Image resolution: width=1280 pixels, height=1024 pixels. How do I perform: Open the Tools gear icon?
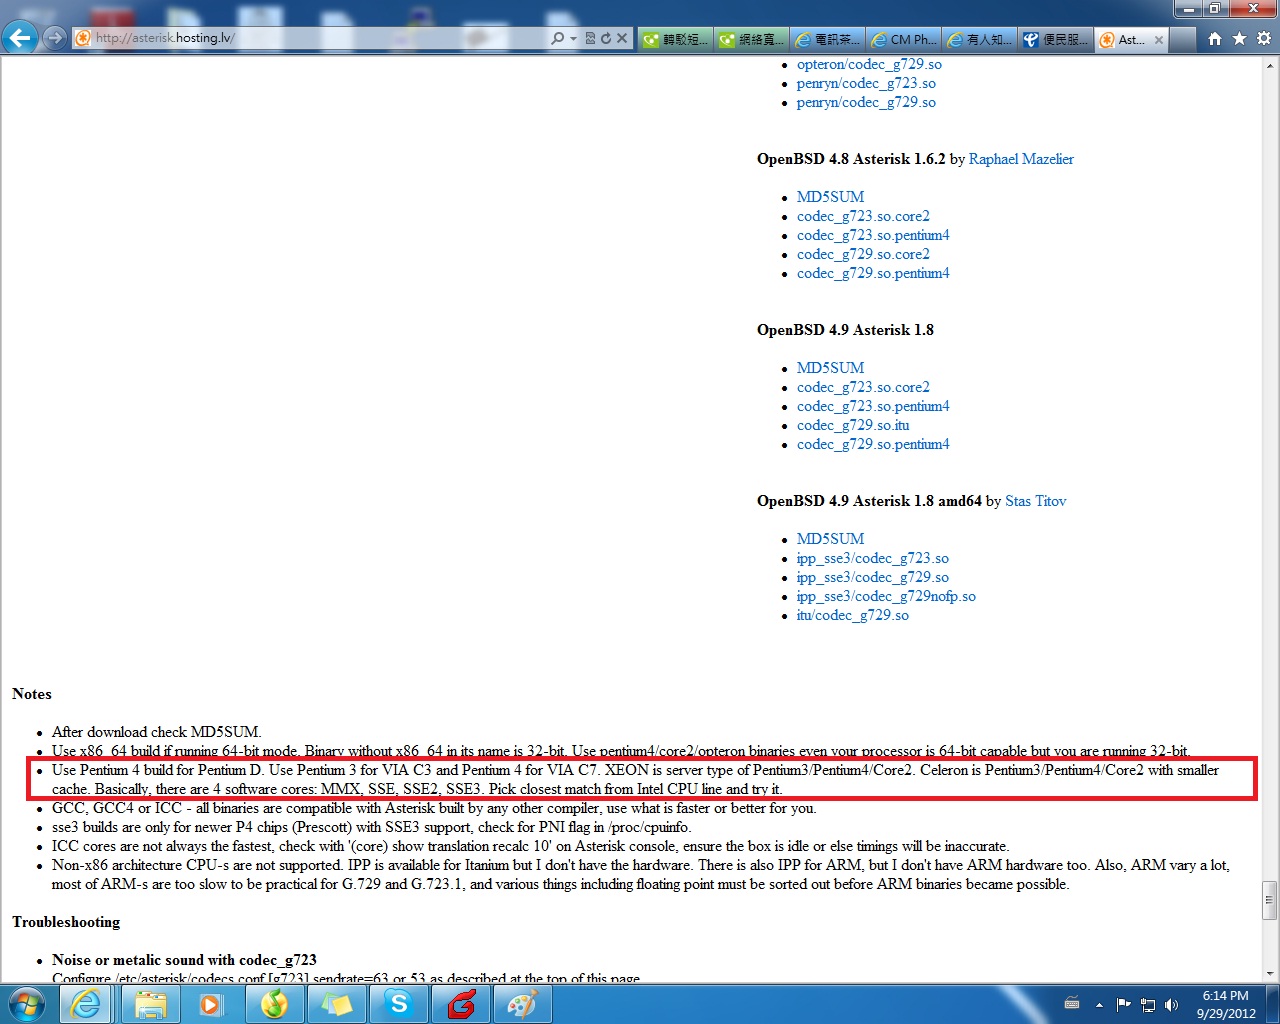[1264, 38]
